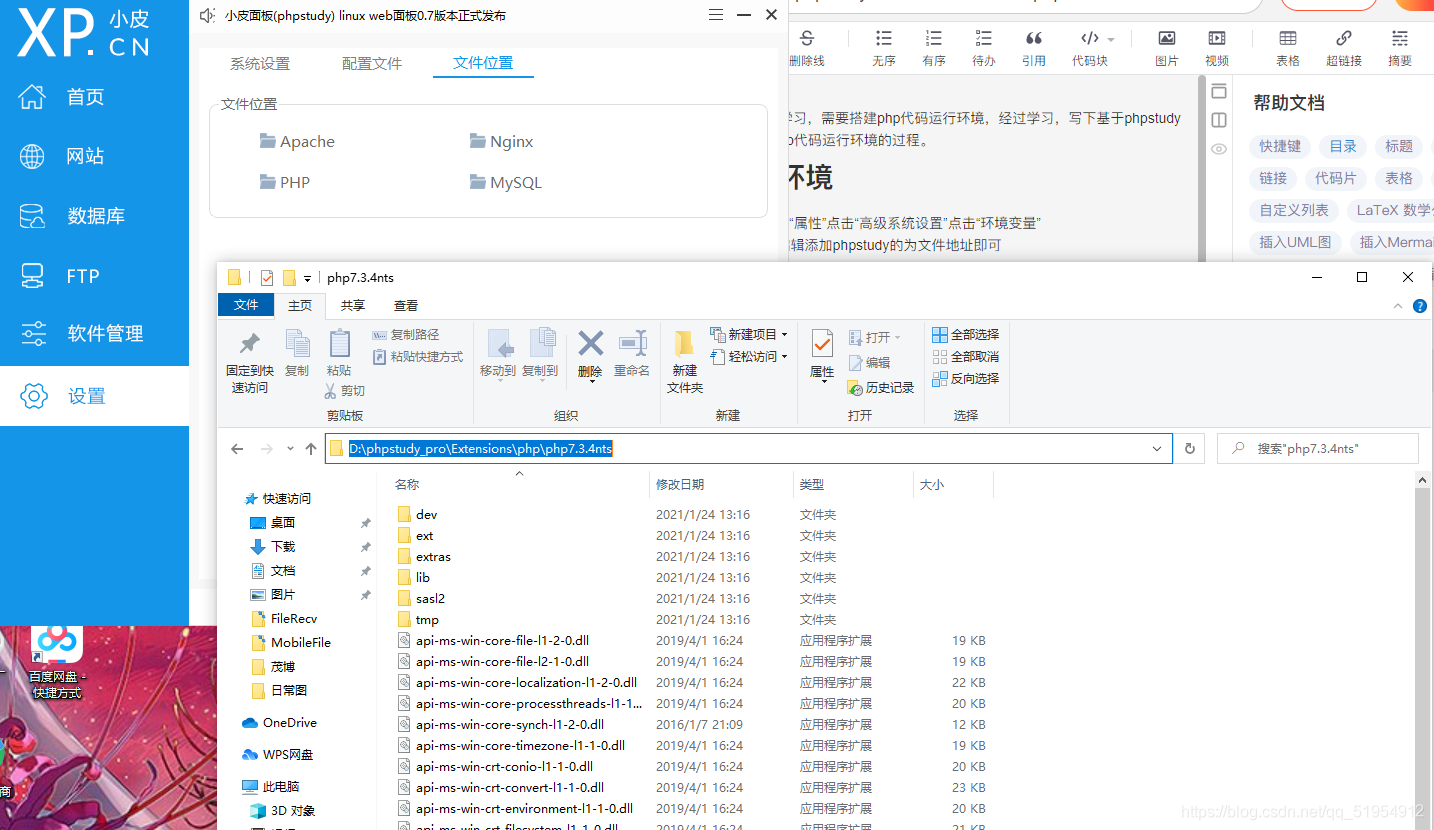The image size is (1434, 830).
Task: Click 粘贴快捷方式 paste shortcut
Action: click(418, 357)
